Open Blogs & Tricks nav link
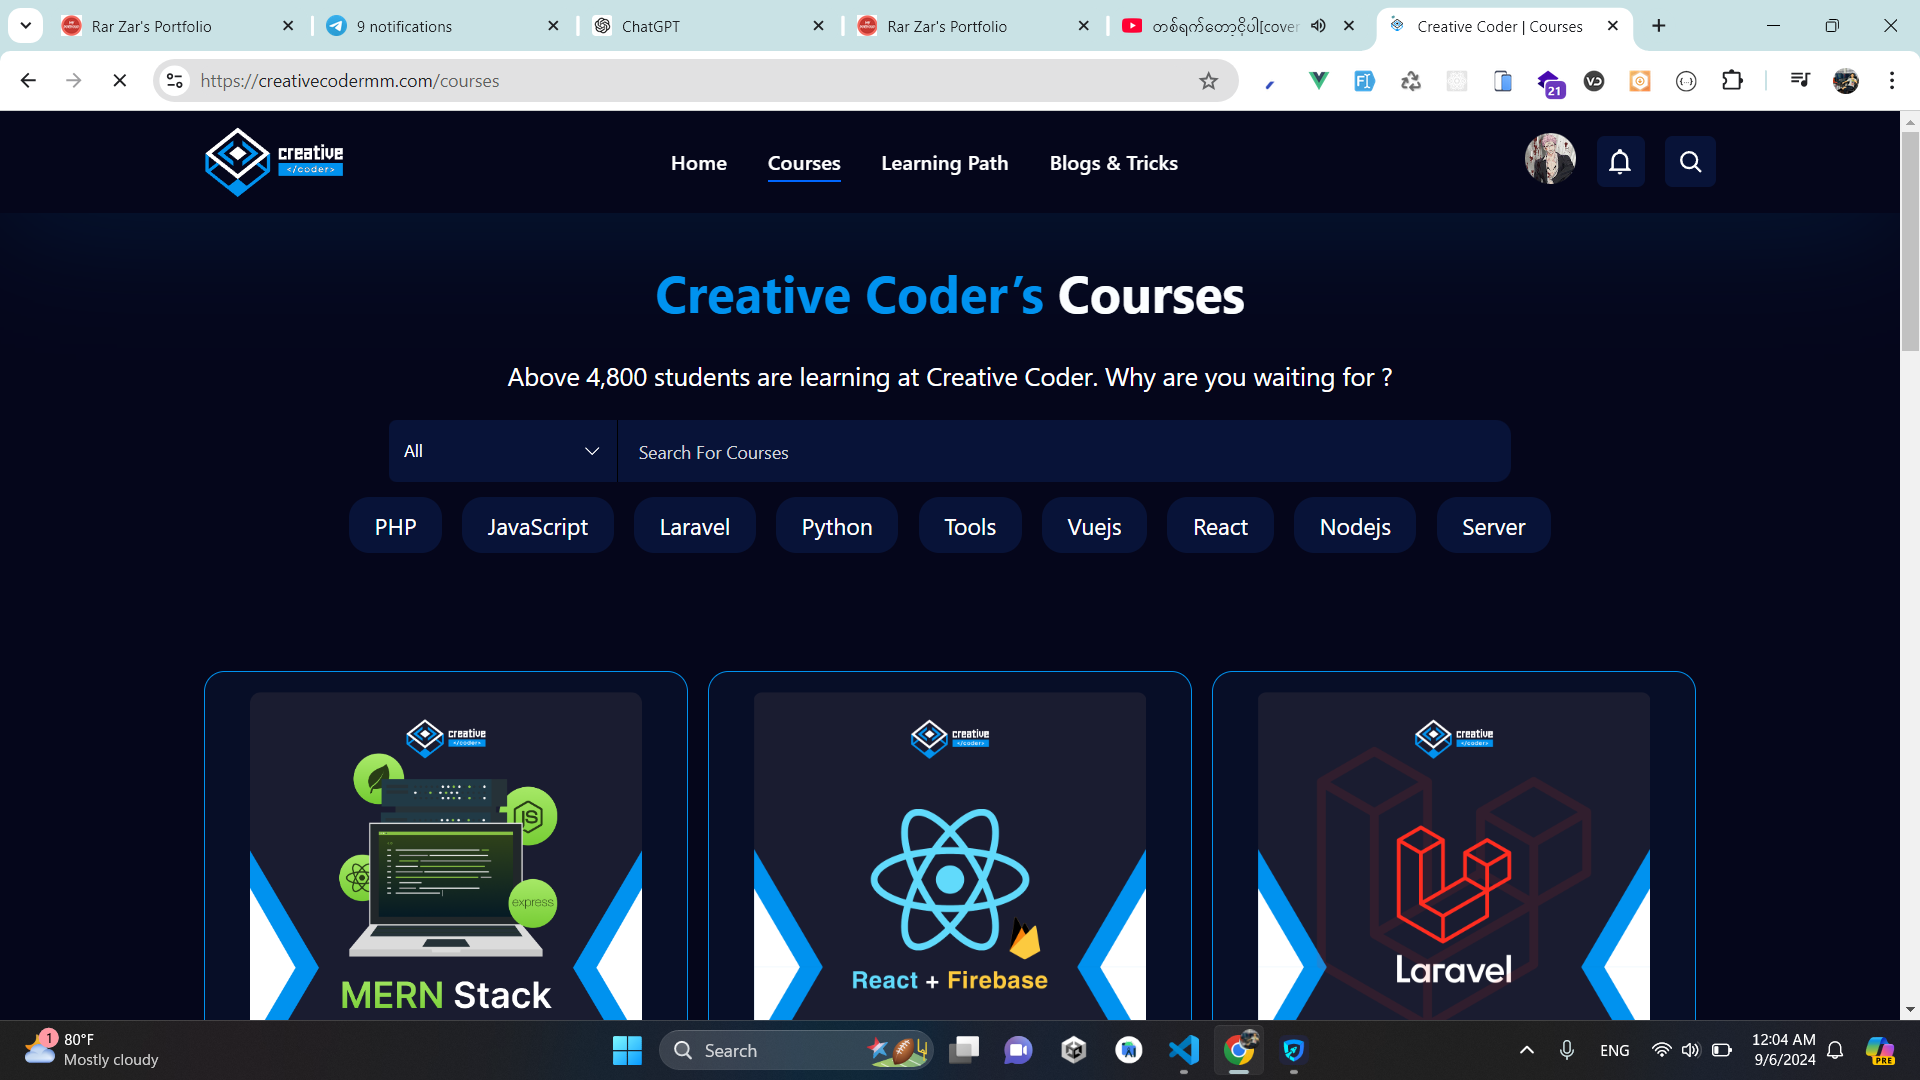The height and width of the screenshot is (1080, 1920). click(x=1113, y=163)
